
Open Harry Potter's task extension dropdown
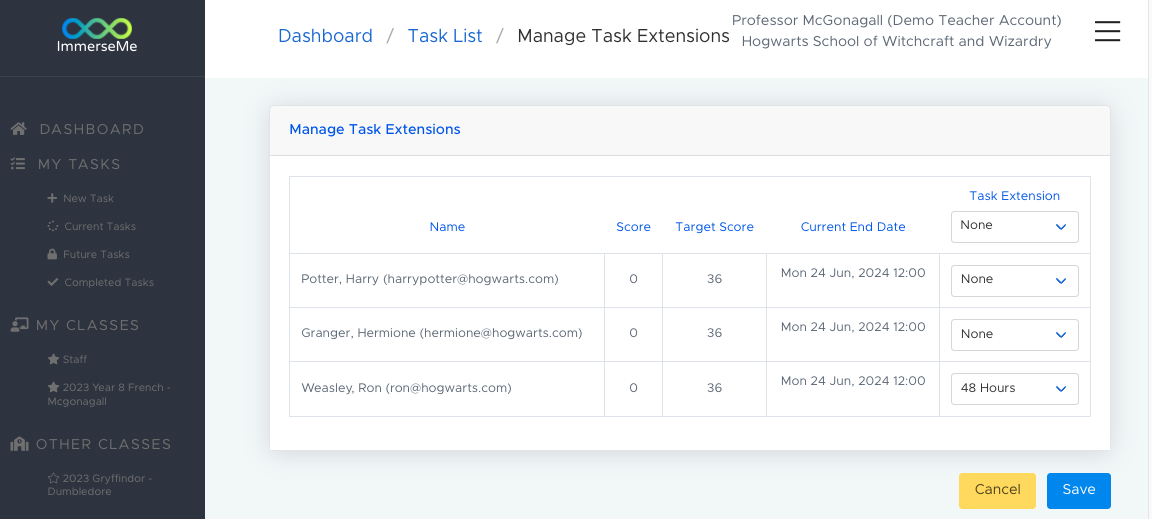[x=1015, y=280]
